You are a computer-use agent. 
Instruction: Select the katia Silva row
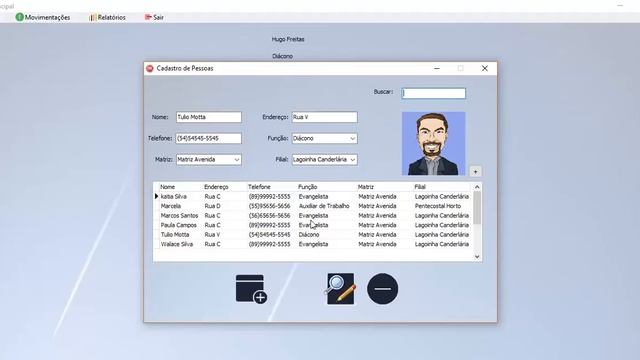coord(313,196)
